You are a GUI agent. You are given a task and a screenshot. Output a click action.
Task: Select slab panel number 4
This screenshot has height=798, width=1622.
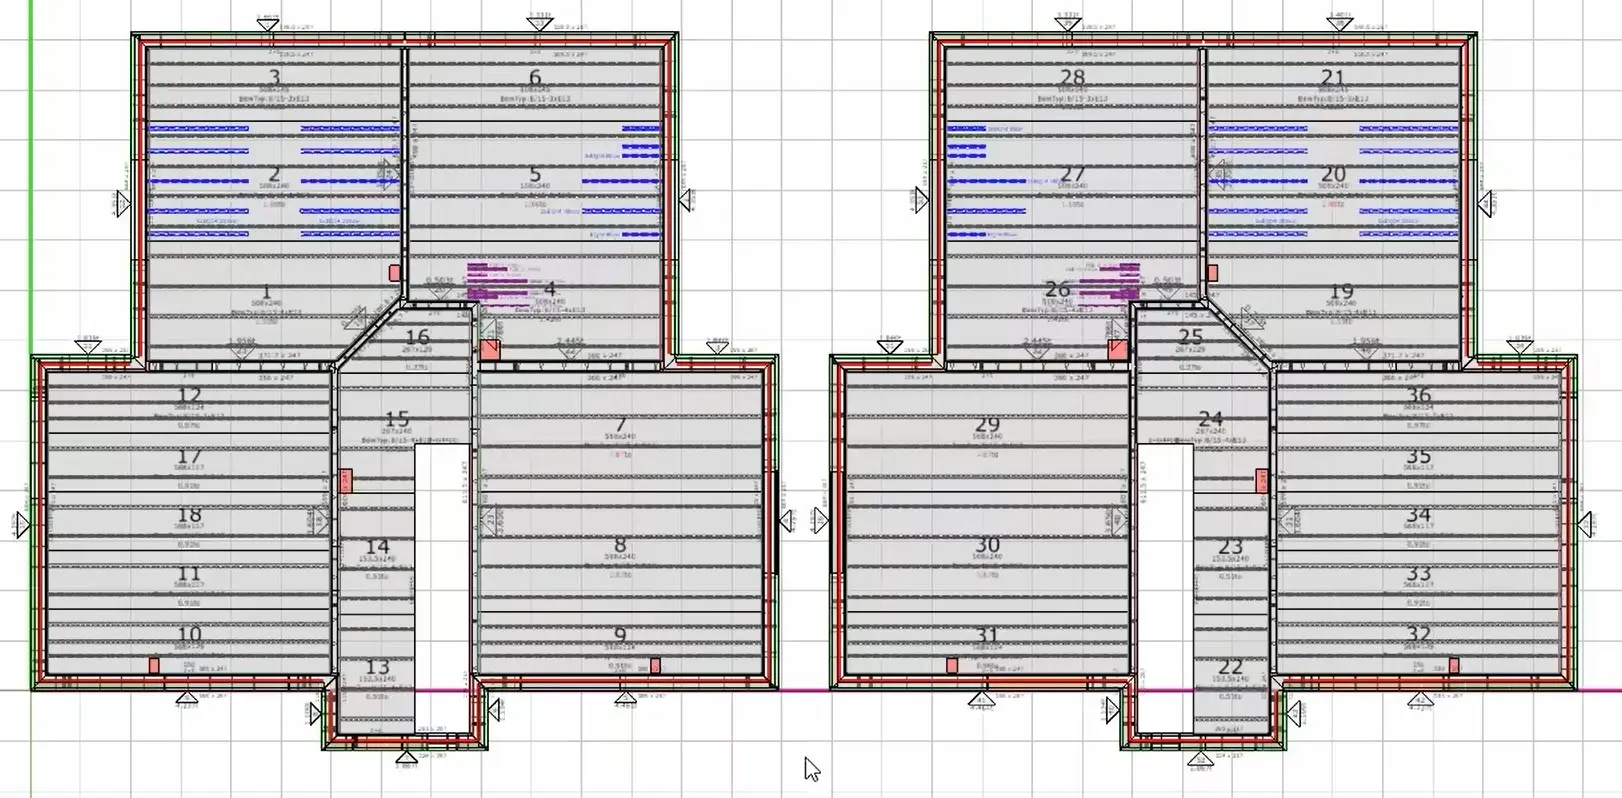pyautogui.click(x=549, y=290)
